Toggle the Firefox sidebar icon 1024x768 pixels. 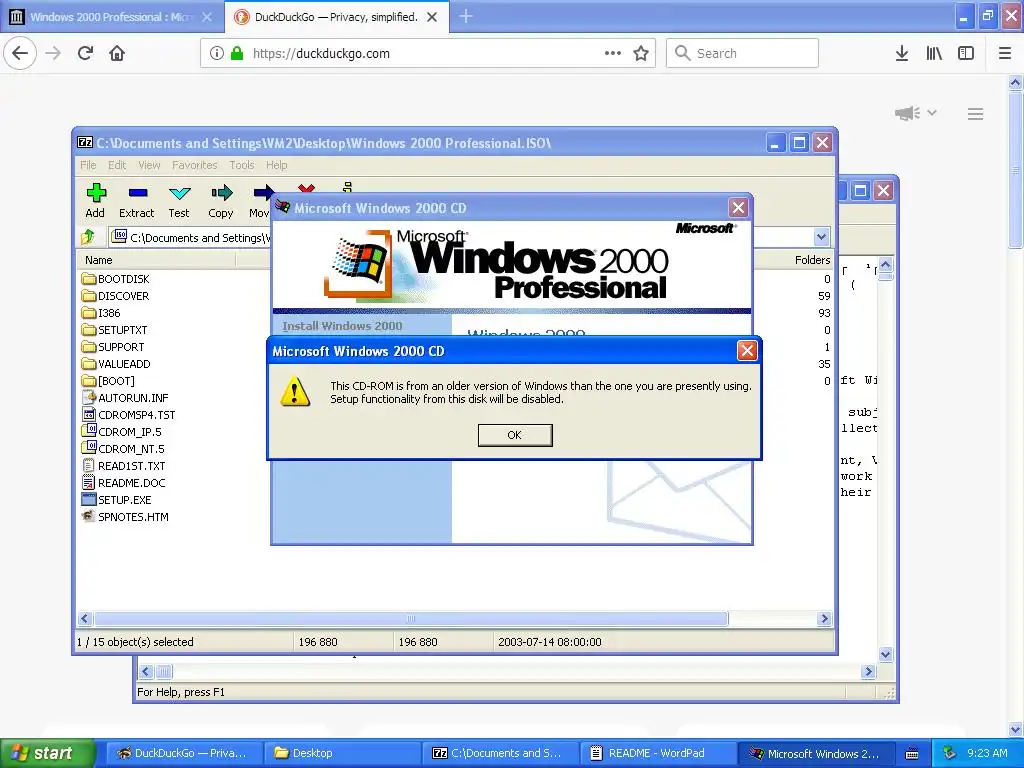pyautogui.click(x=966, y=53)
